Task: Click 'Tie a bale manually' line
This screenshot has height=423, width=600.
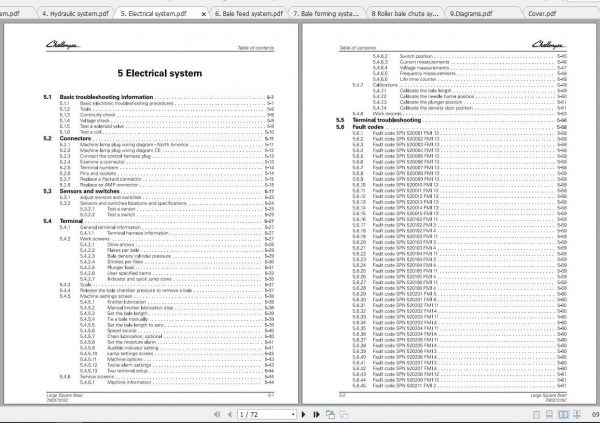Action: (177, 319)
